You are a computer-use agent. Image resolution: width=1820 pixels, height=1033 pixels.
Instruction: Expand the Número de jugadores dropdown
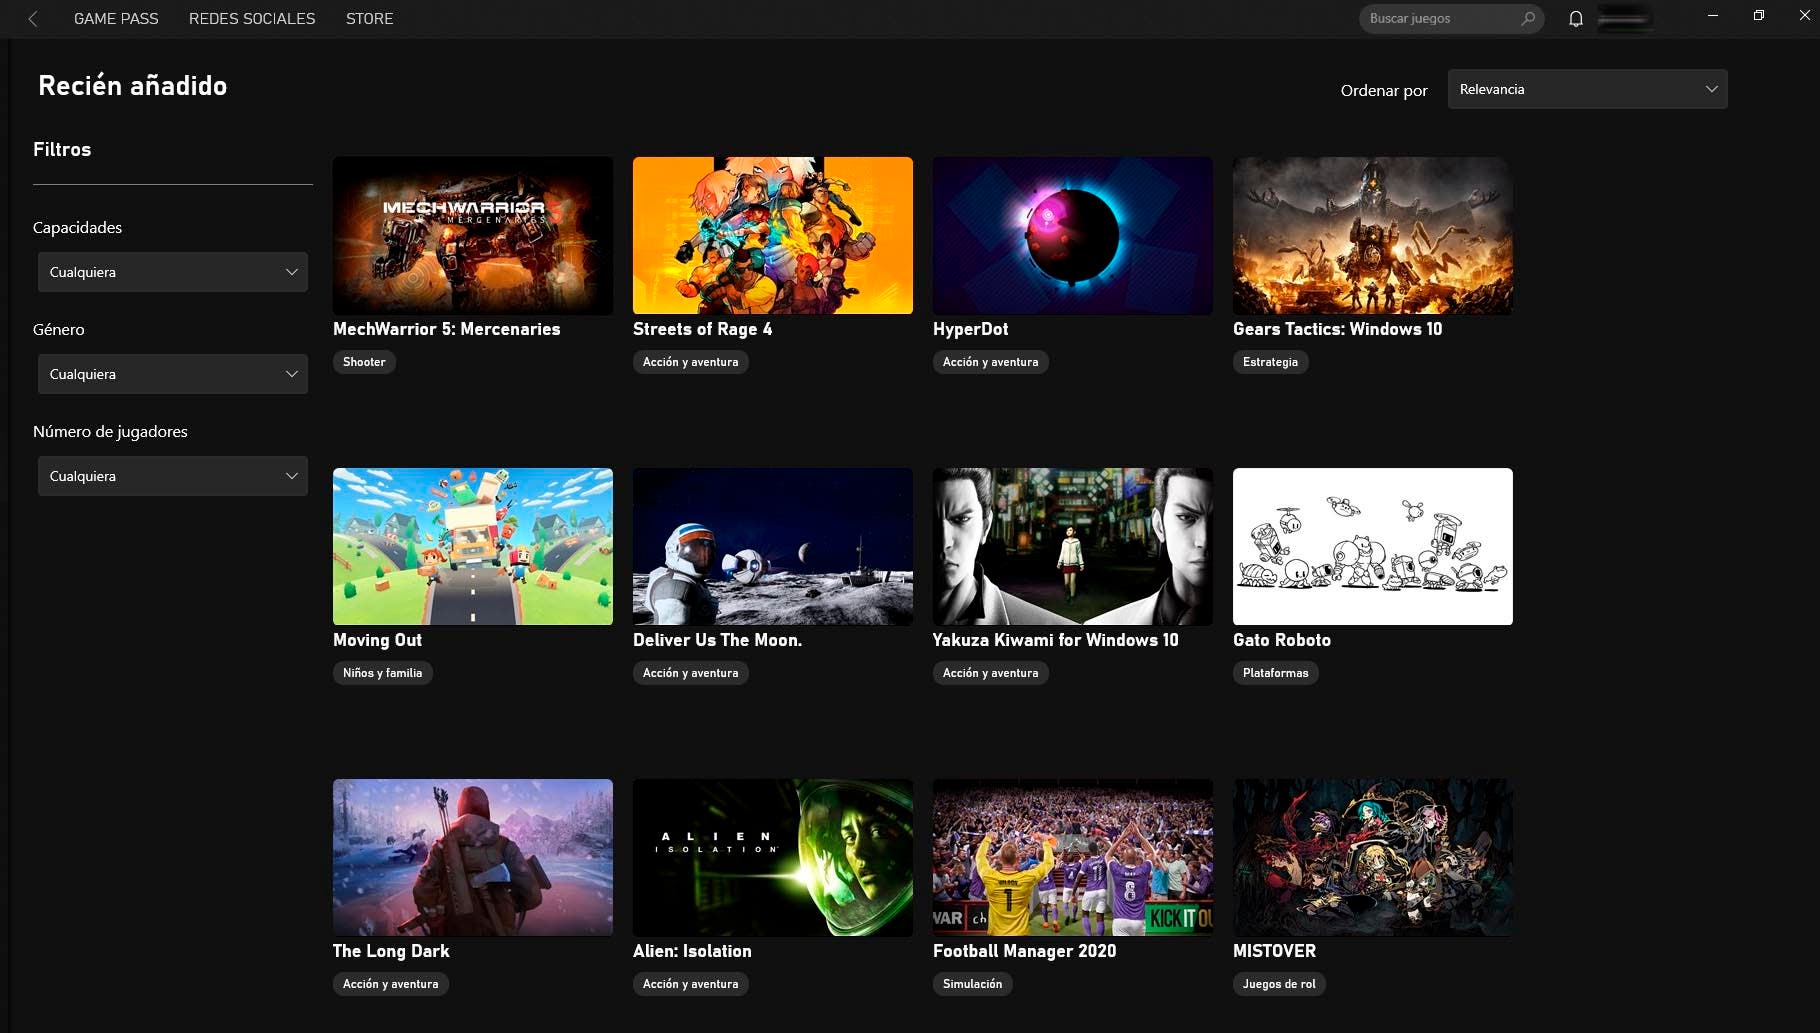click(173, 476)
